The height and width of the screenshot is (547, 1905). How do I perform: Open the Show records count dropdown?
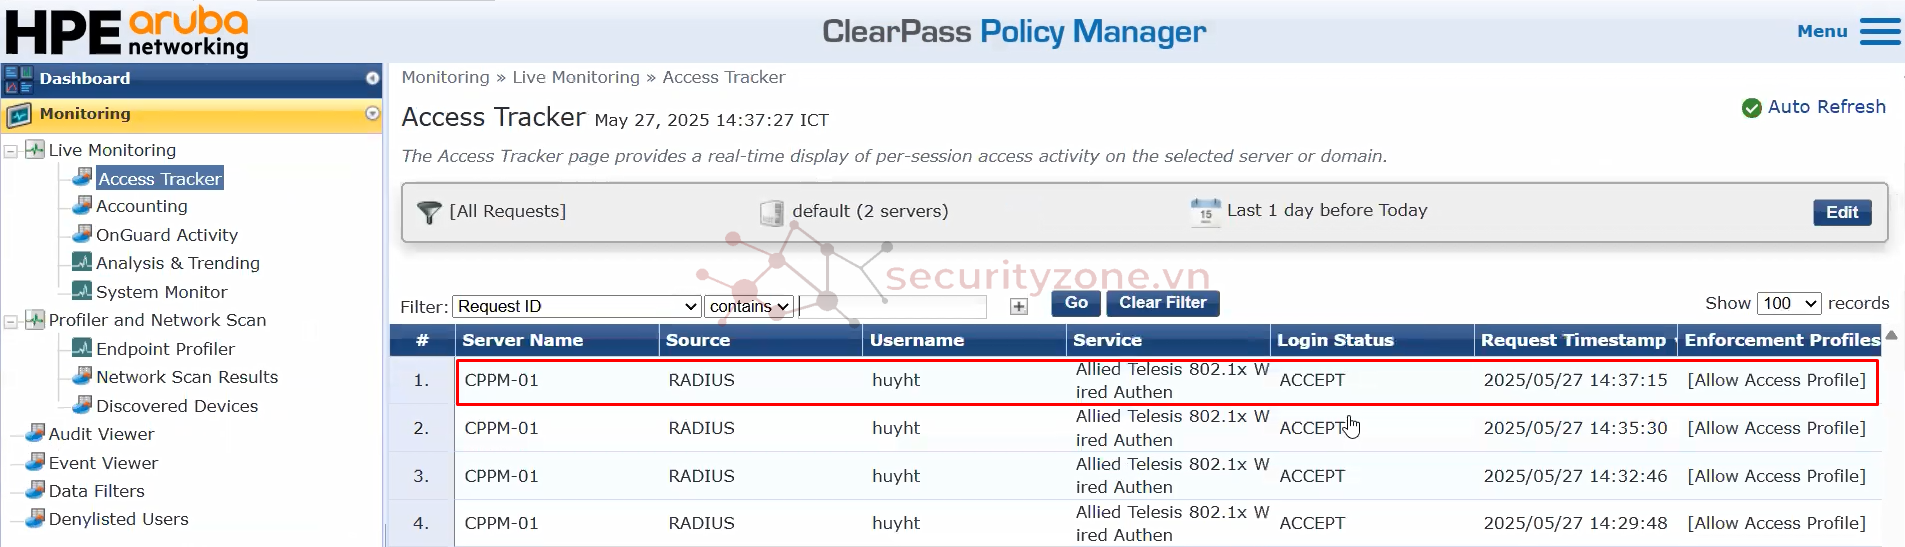click(1789, 303)
